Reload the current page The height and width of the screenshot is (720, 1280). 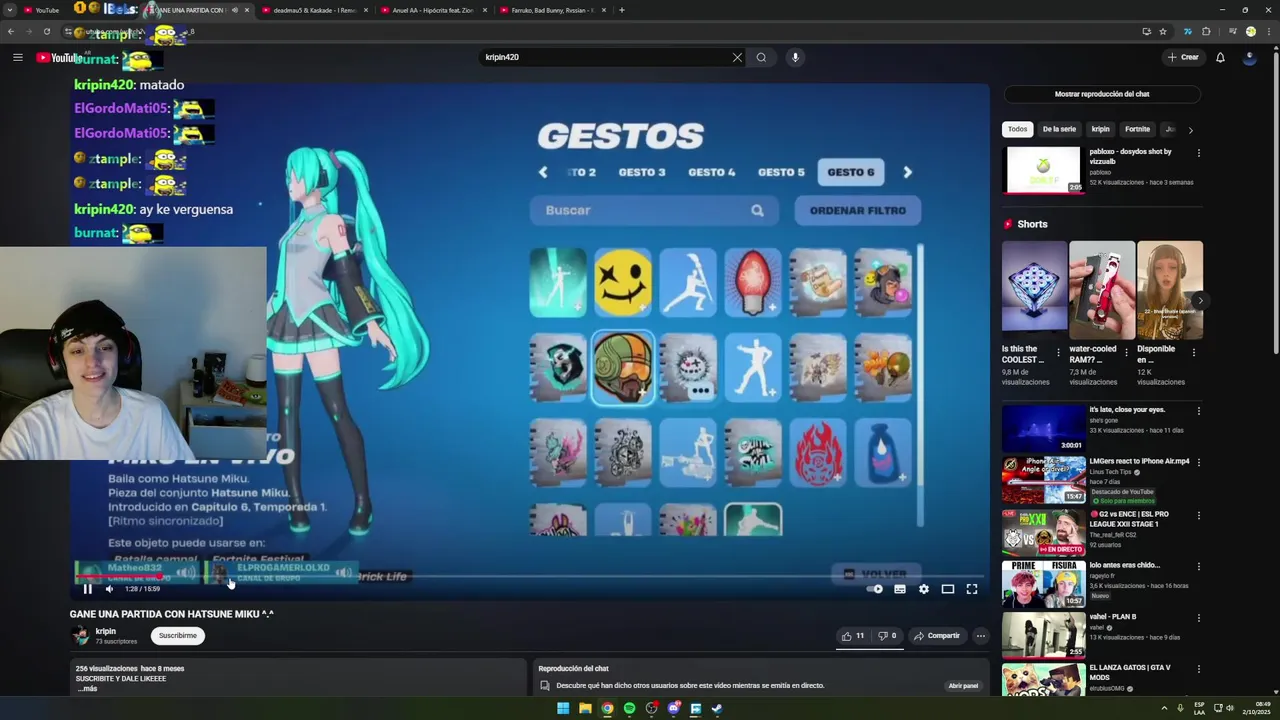point(46,31)
